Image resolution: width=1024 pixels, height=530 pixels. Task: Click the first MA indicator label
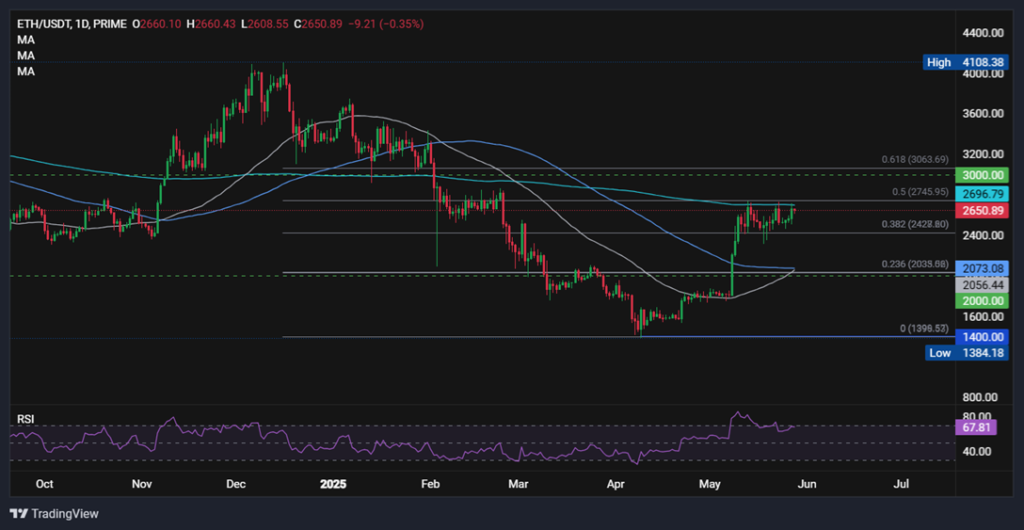(26, 40)
